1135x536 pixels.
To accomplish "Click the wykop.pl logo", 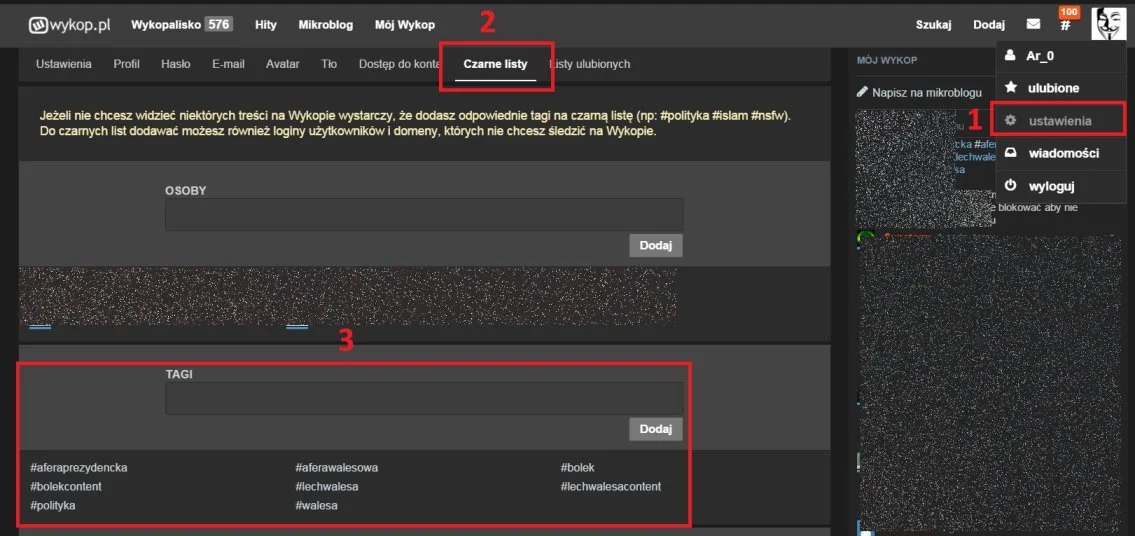I will click(x=69, y=24).
